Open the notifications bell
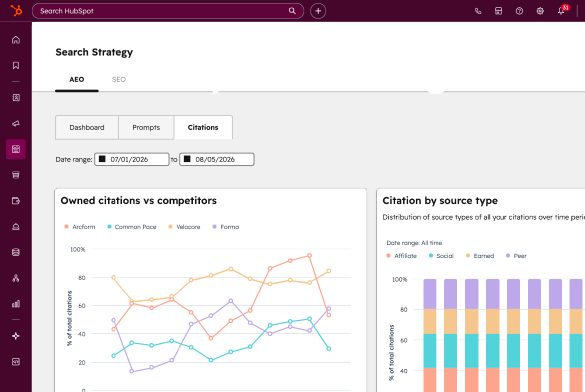Image resolution: width=585 pixels, height=392 pixels. tap(561, 11)
